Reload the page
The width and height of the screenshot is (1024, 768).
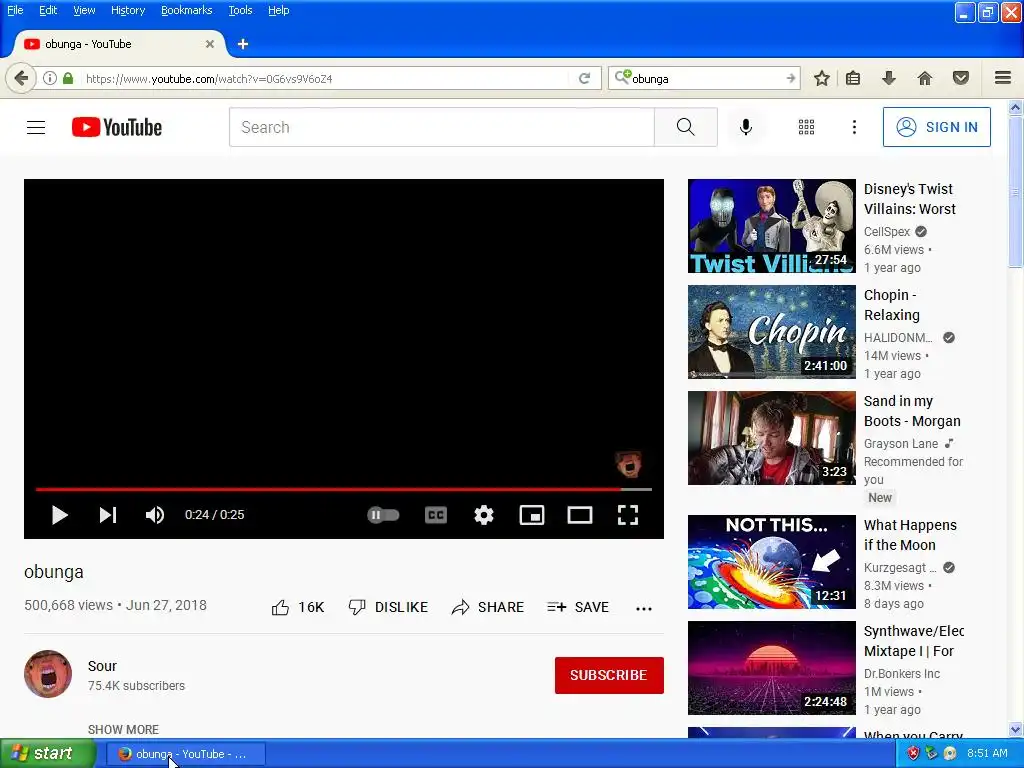pyautogui.click(x=584, y=79)
